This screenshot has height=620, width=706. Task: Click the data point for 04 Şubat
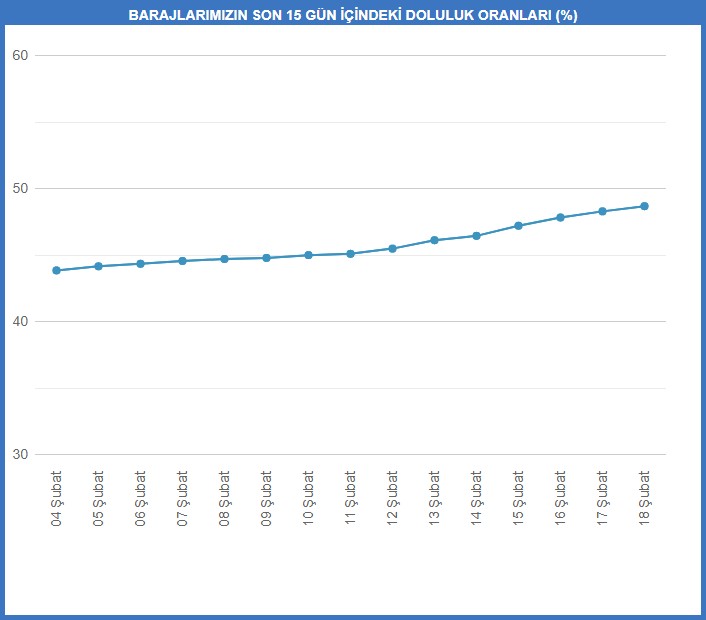(x=56, y=270)
